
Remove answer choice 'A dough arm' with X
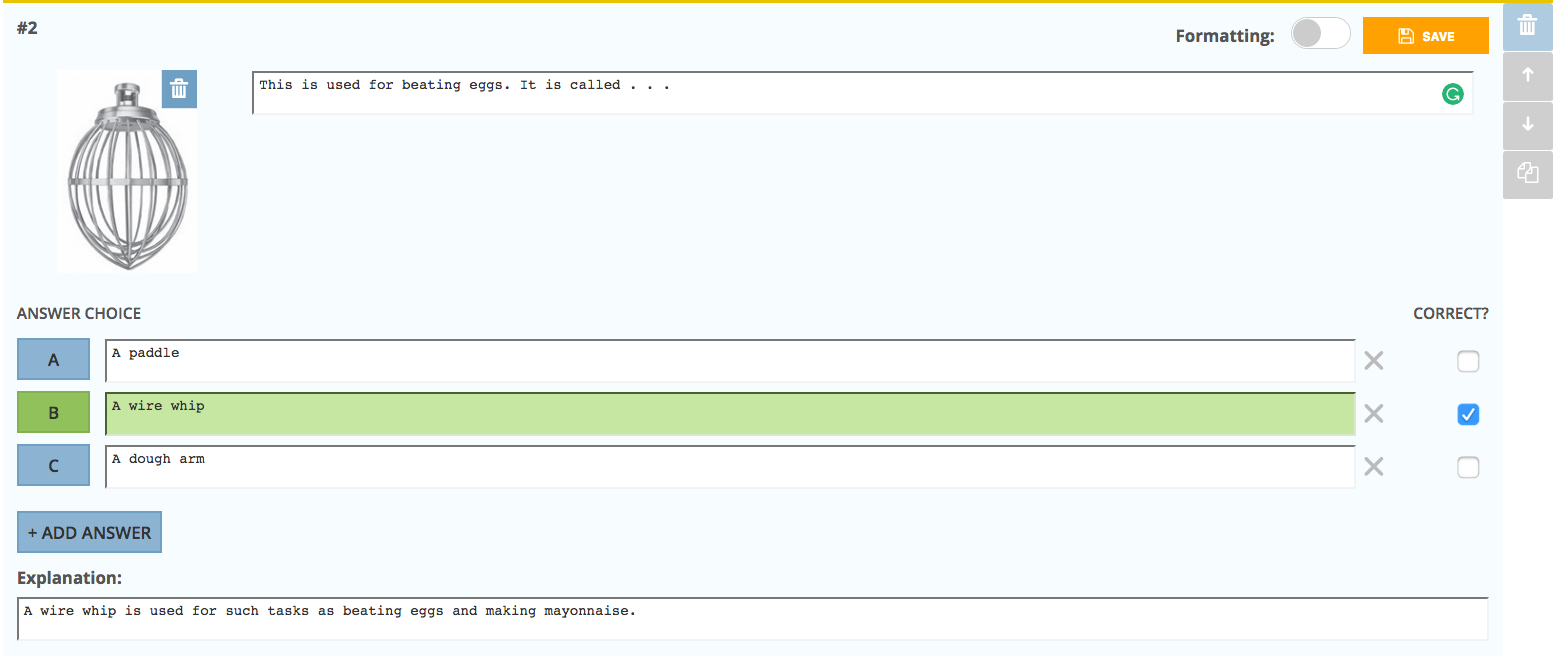tap(1373, 467)
